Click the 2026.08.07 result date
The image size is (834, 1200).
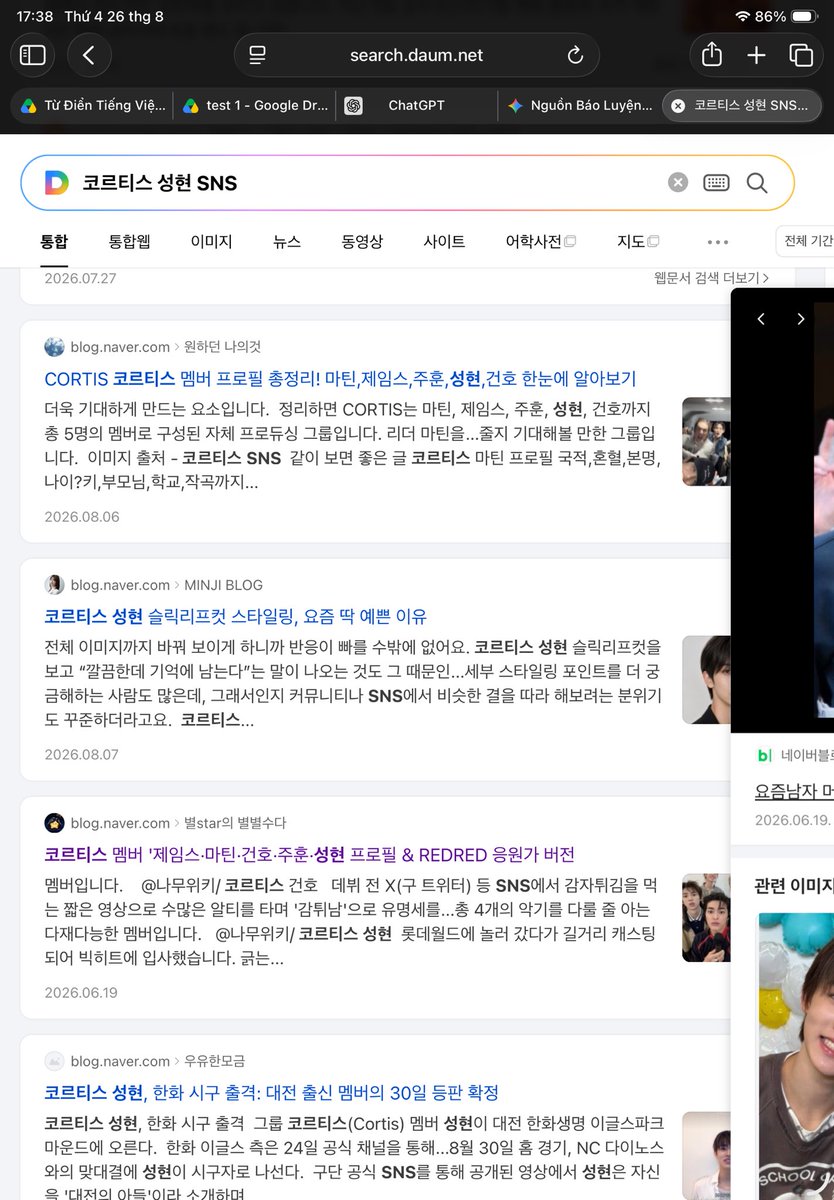(x=81, y=755)
